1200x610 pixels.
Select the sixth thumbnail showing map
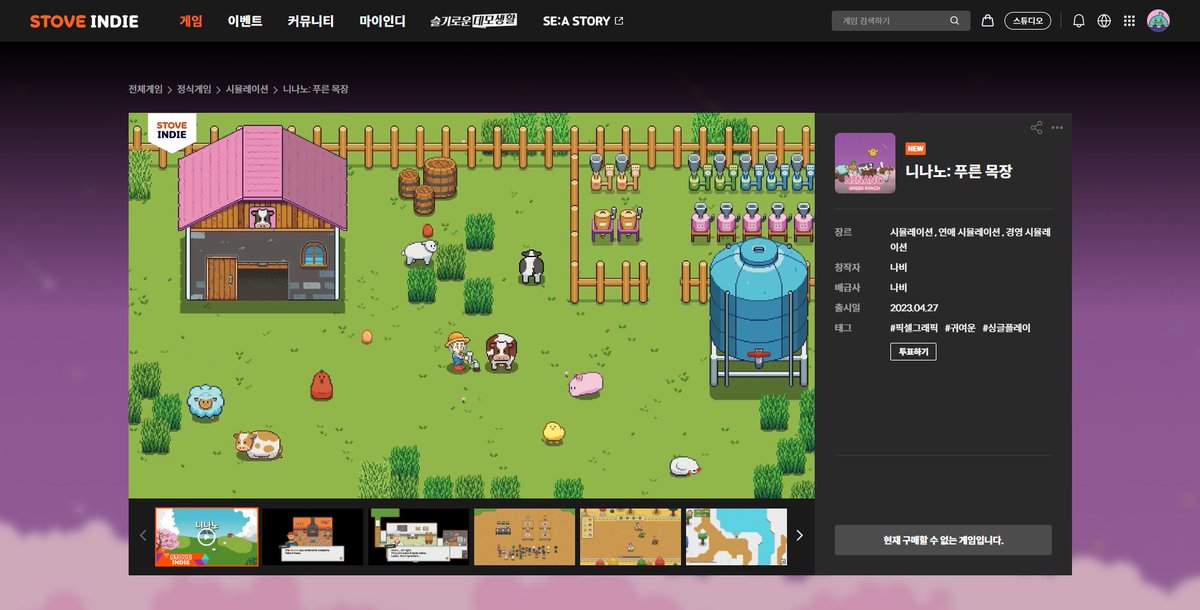click(x=737, y=537)
